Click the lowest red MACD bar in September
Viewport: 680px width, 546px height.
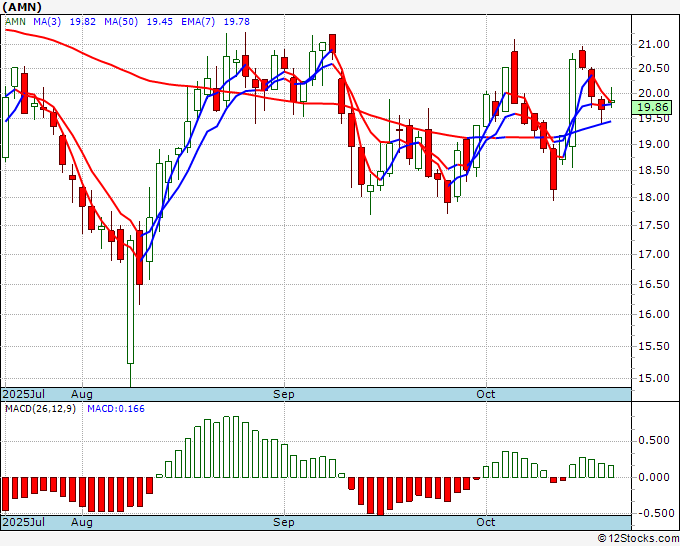pos(380,496)
